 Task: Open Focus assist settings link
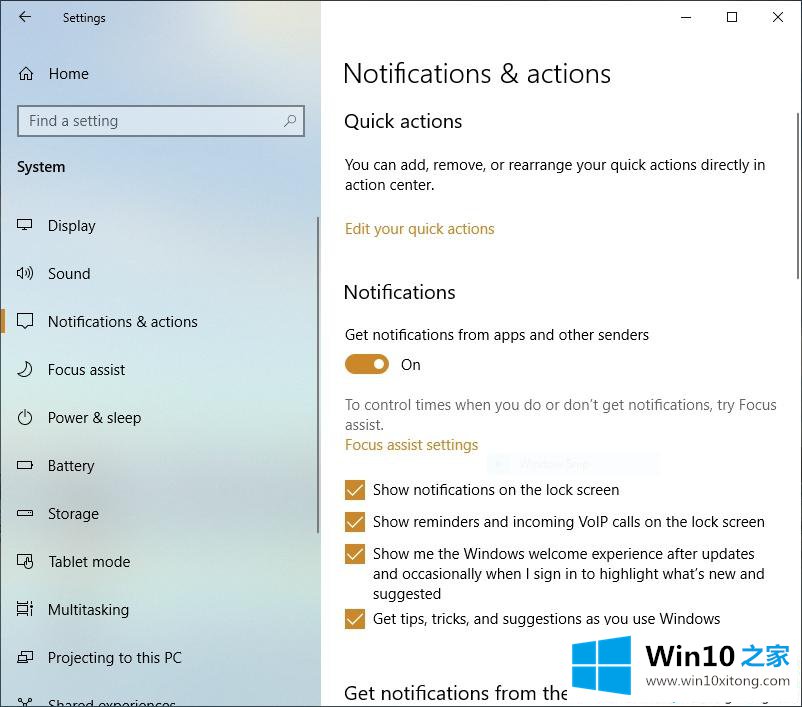click(411, 445)
